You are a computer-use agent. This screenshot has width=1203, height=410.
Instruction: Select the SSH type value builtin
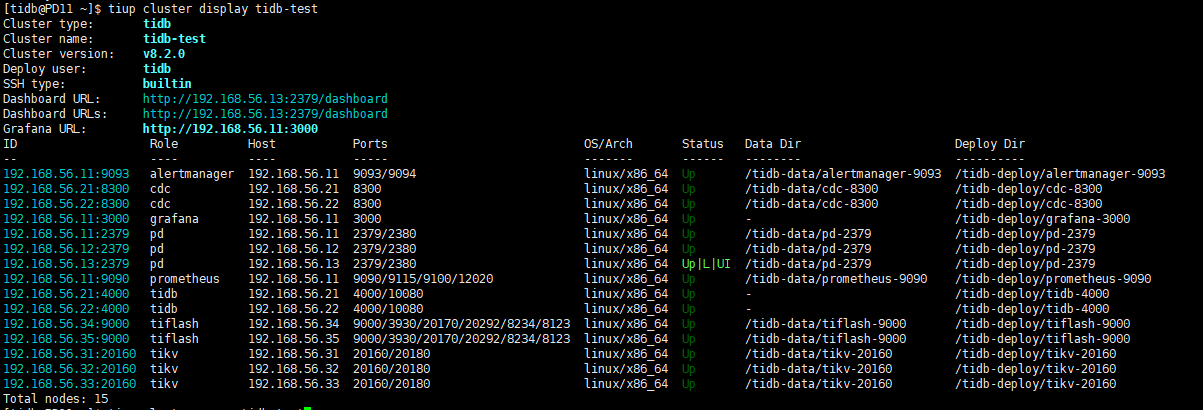coord(167,83)
